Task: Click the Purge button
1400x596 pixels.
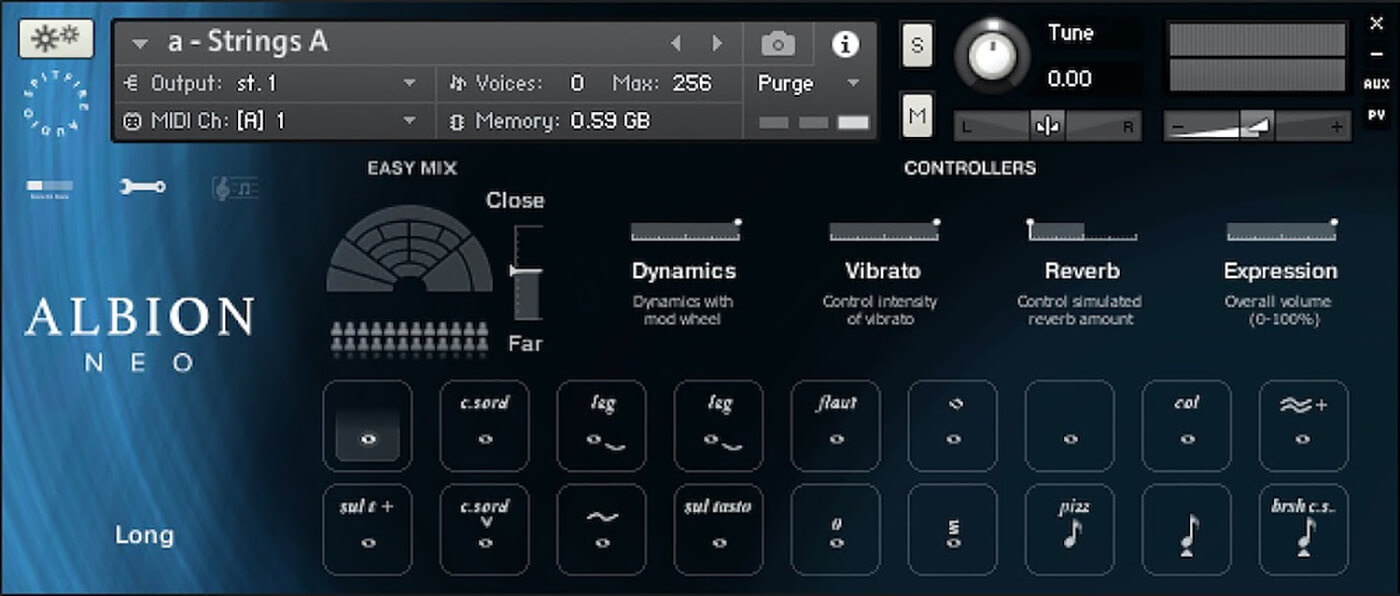Action: tap(788, 84)
